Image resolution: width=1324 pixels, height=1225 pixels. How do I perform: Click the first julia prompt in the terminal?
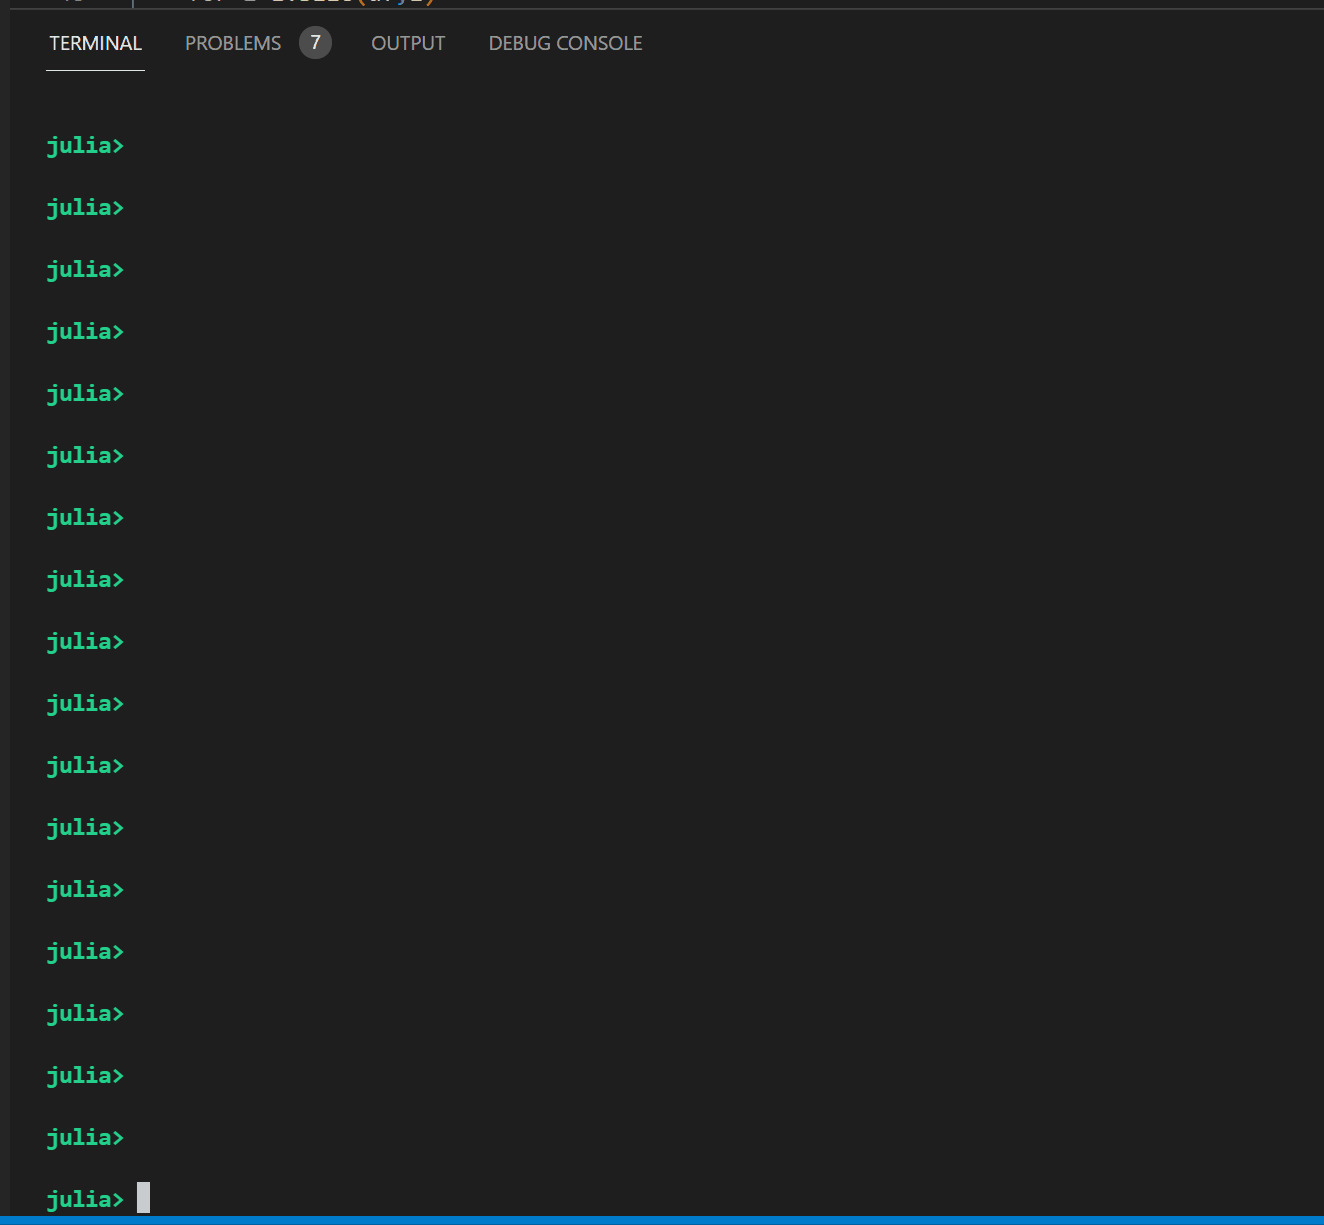(85, 145)
